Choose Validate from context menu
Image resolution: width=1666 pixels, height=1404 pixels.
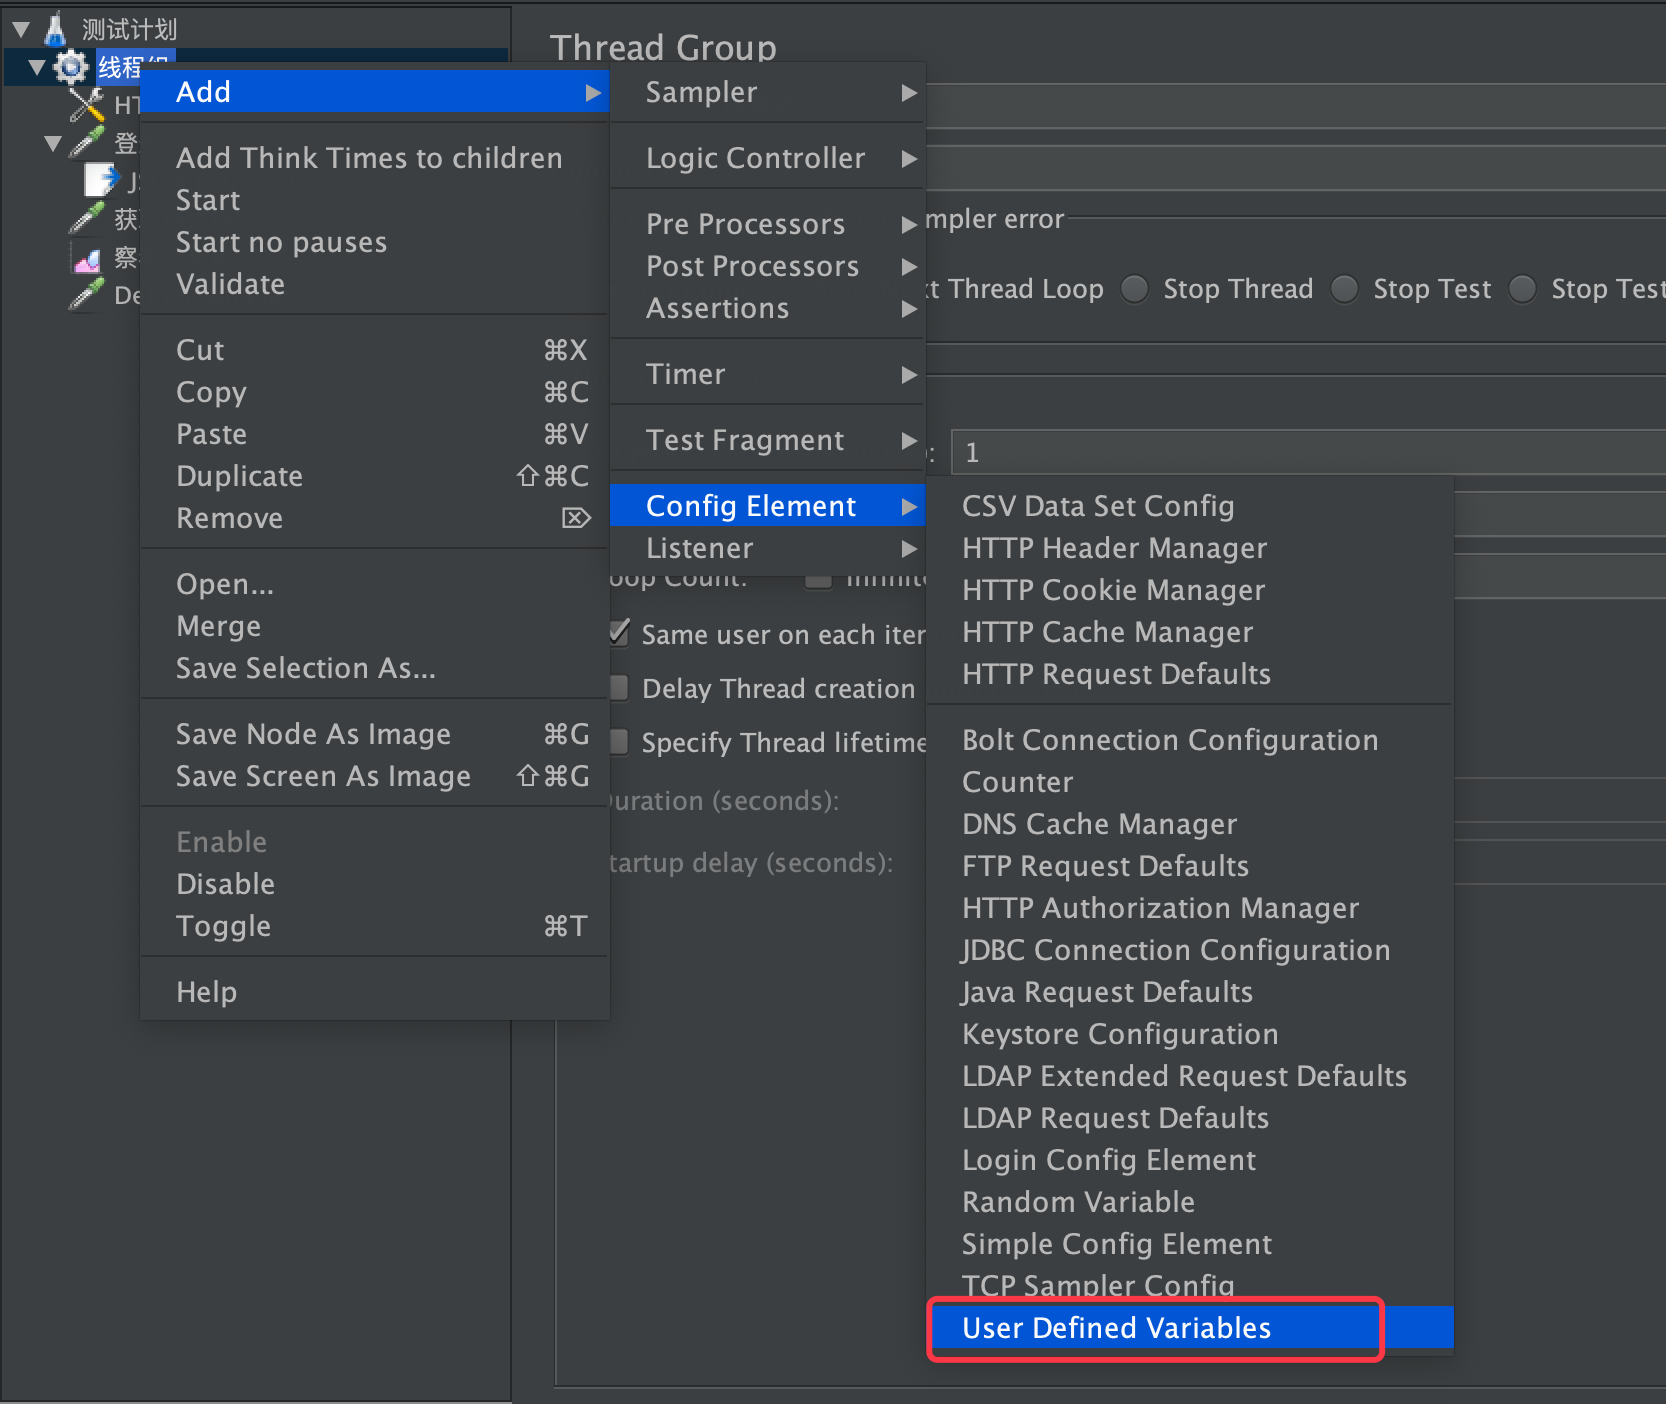coord(375,284)
